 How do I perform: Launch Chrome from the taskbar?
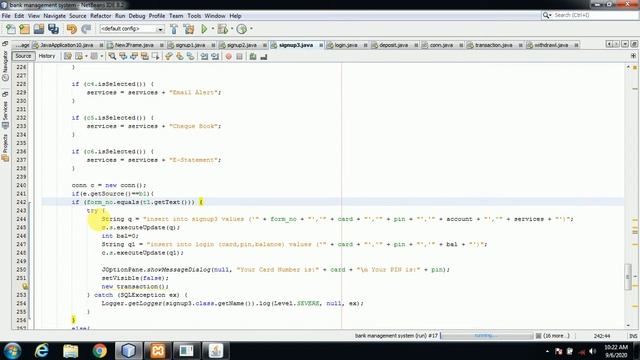pyautogui.click(x=99, y=351)
